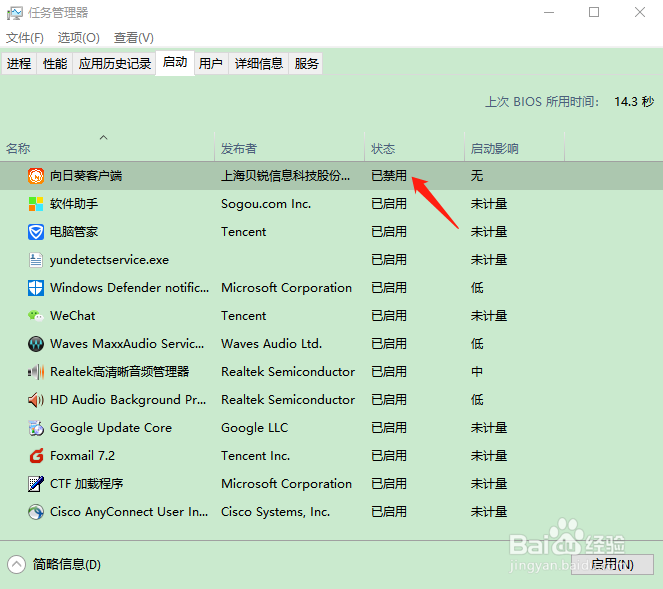The width and height of the screenshot is (663, 589).
Task: Select the CTF 加载程序 entry name
Action: click(x=87, y=484)
